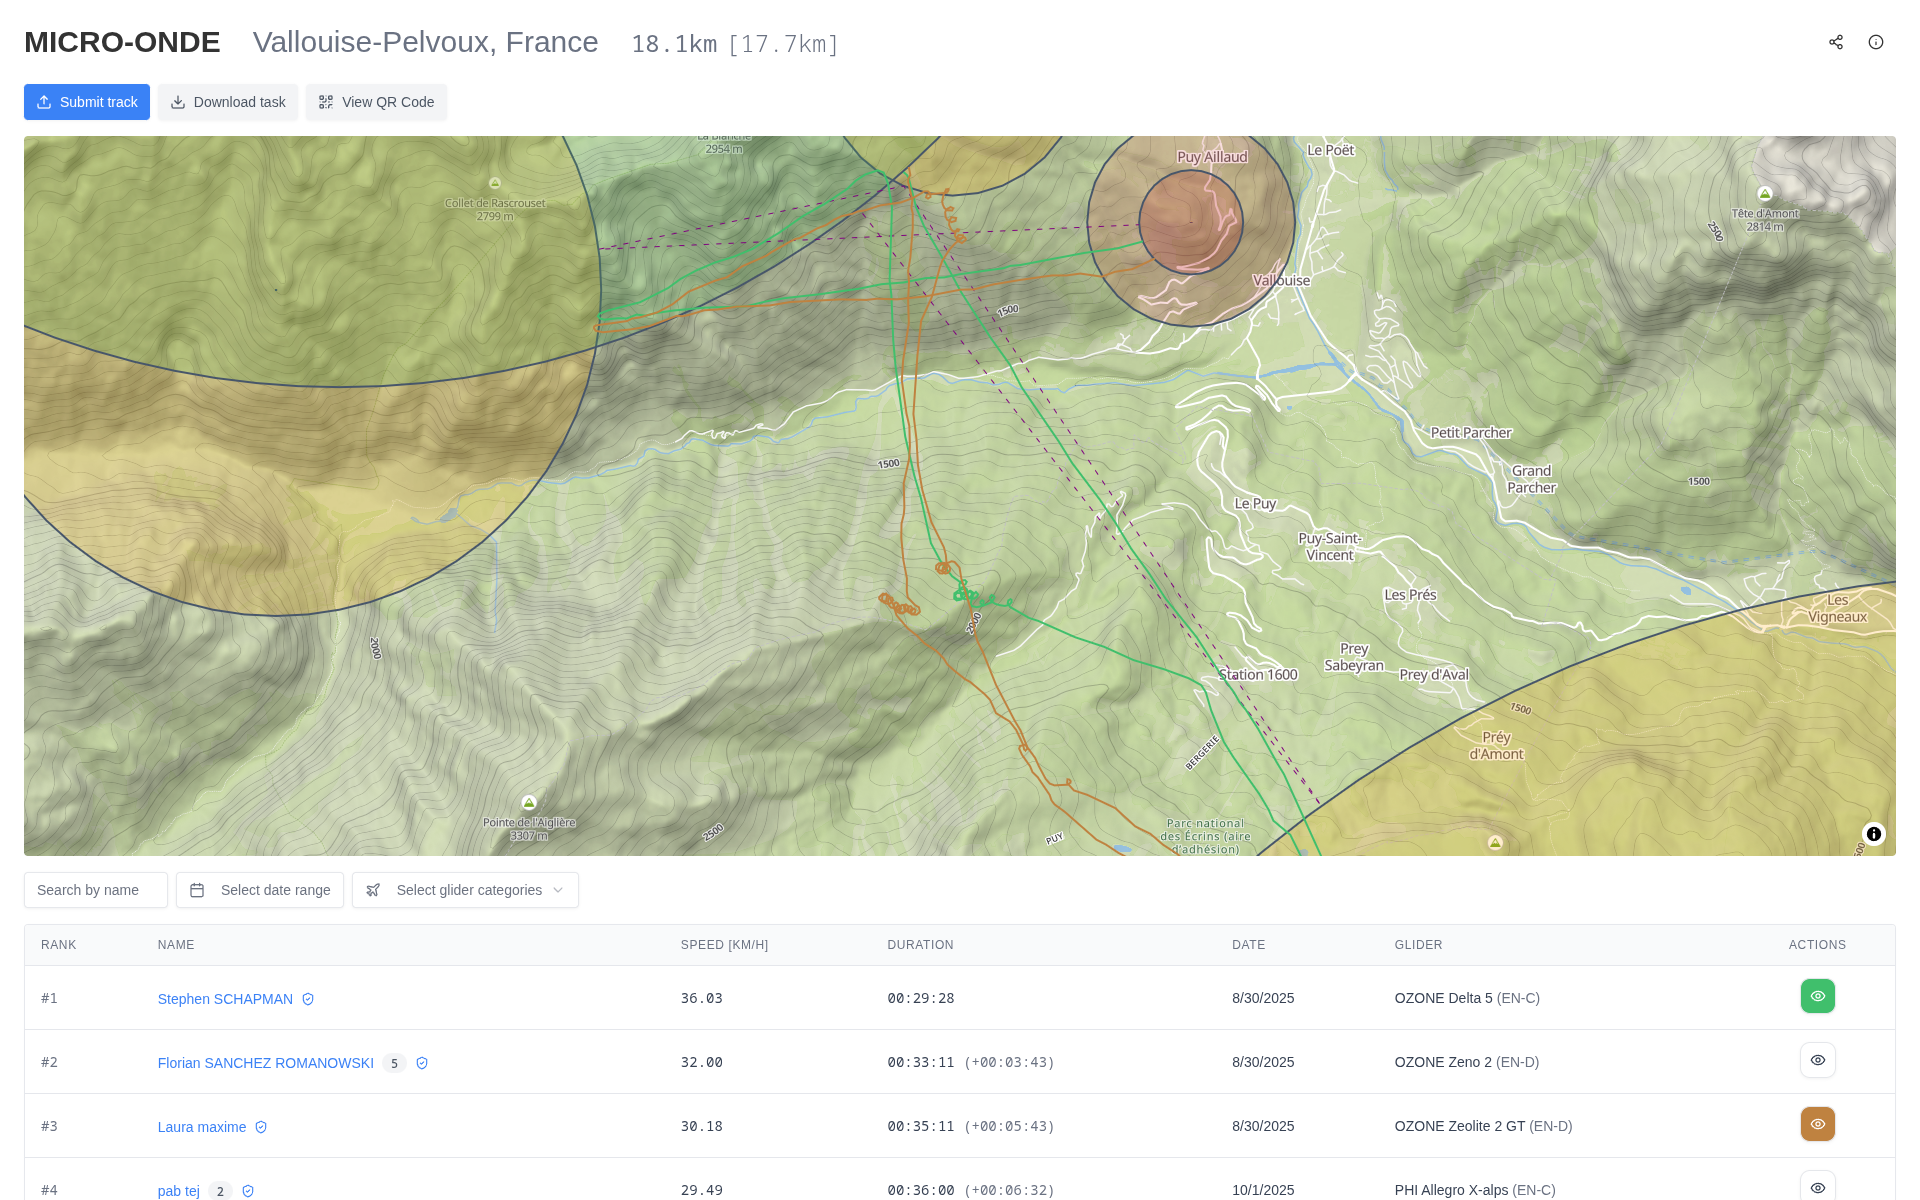Screen dimensions: 1920x1200
Task: Open Stephen SCHAPMAN's profile link
Action: point(225,999)
